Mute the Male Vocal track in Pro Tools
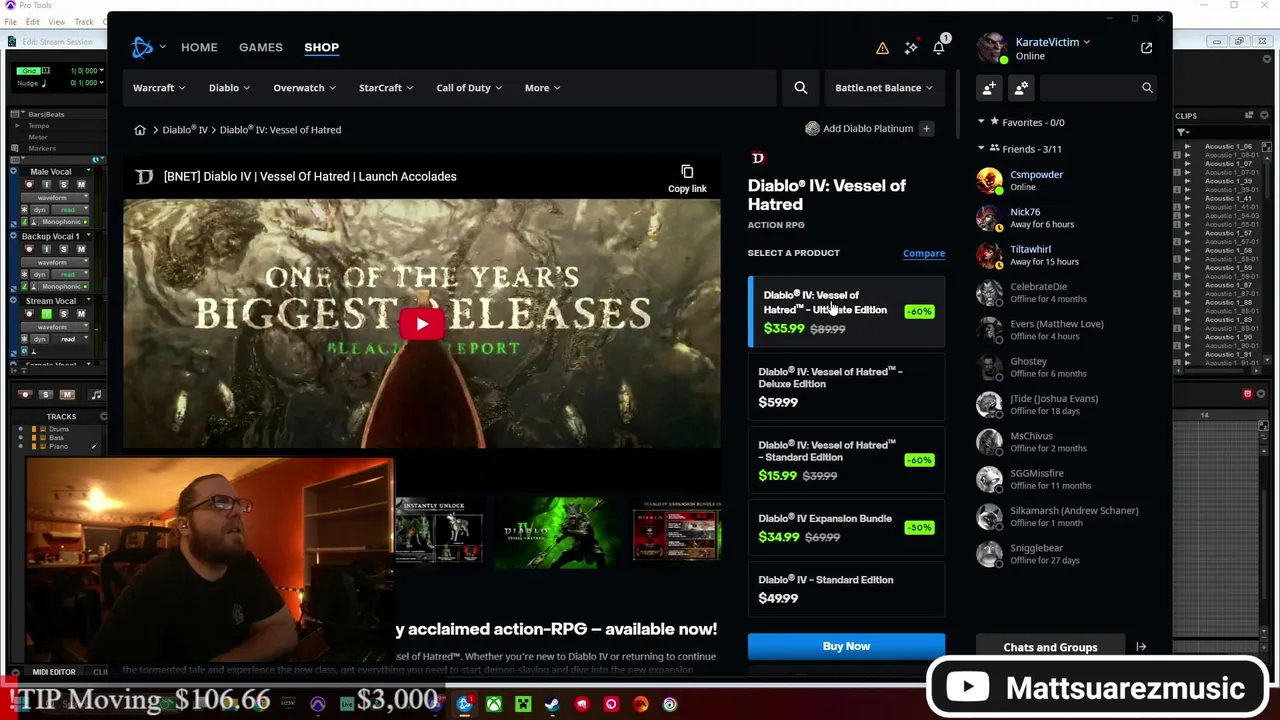The width and height of the screenshot is (1280, 720). 80,185
